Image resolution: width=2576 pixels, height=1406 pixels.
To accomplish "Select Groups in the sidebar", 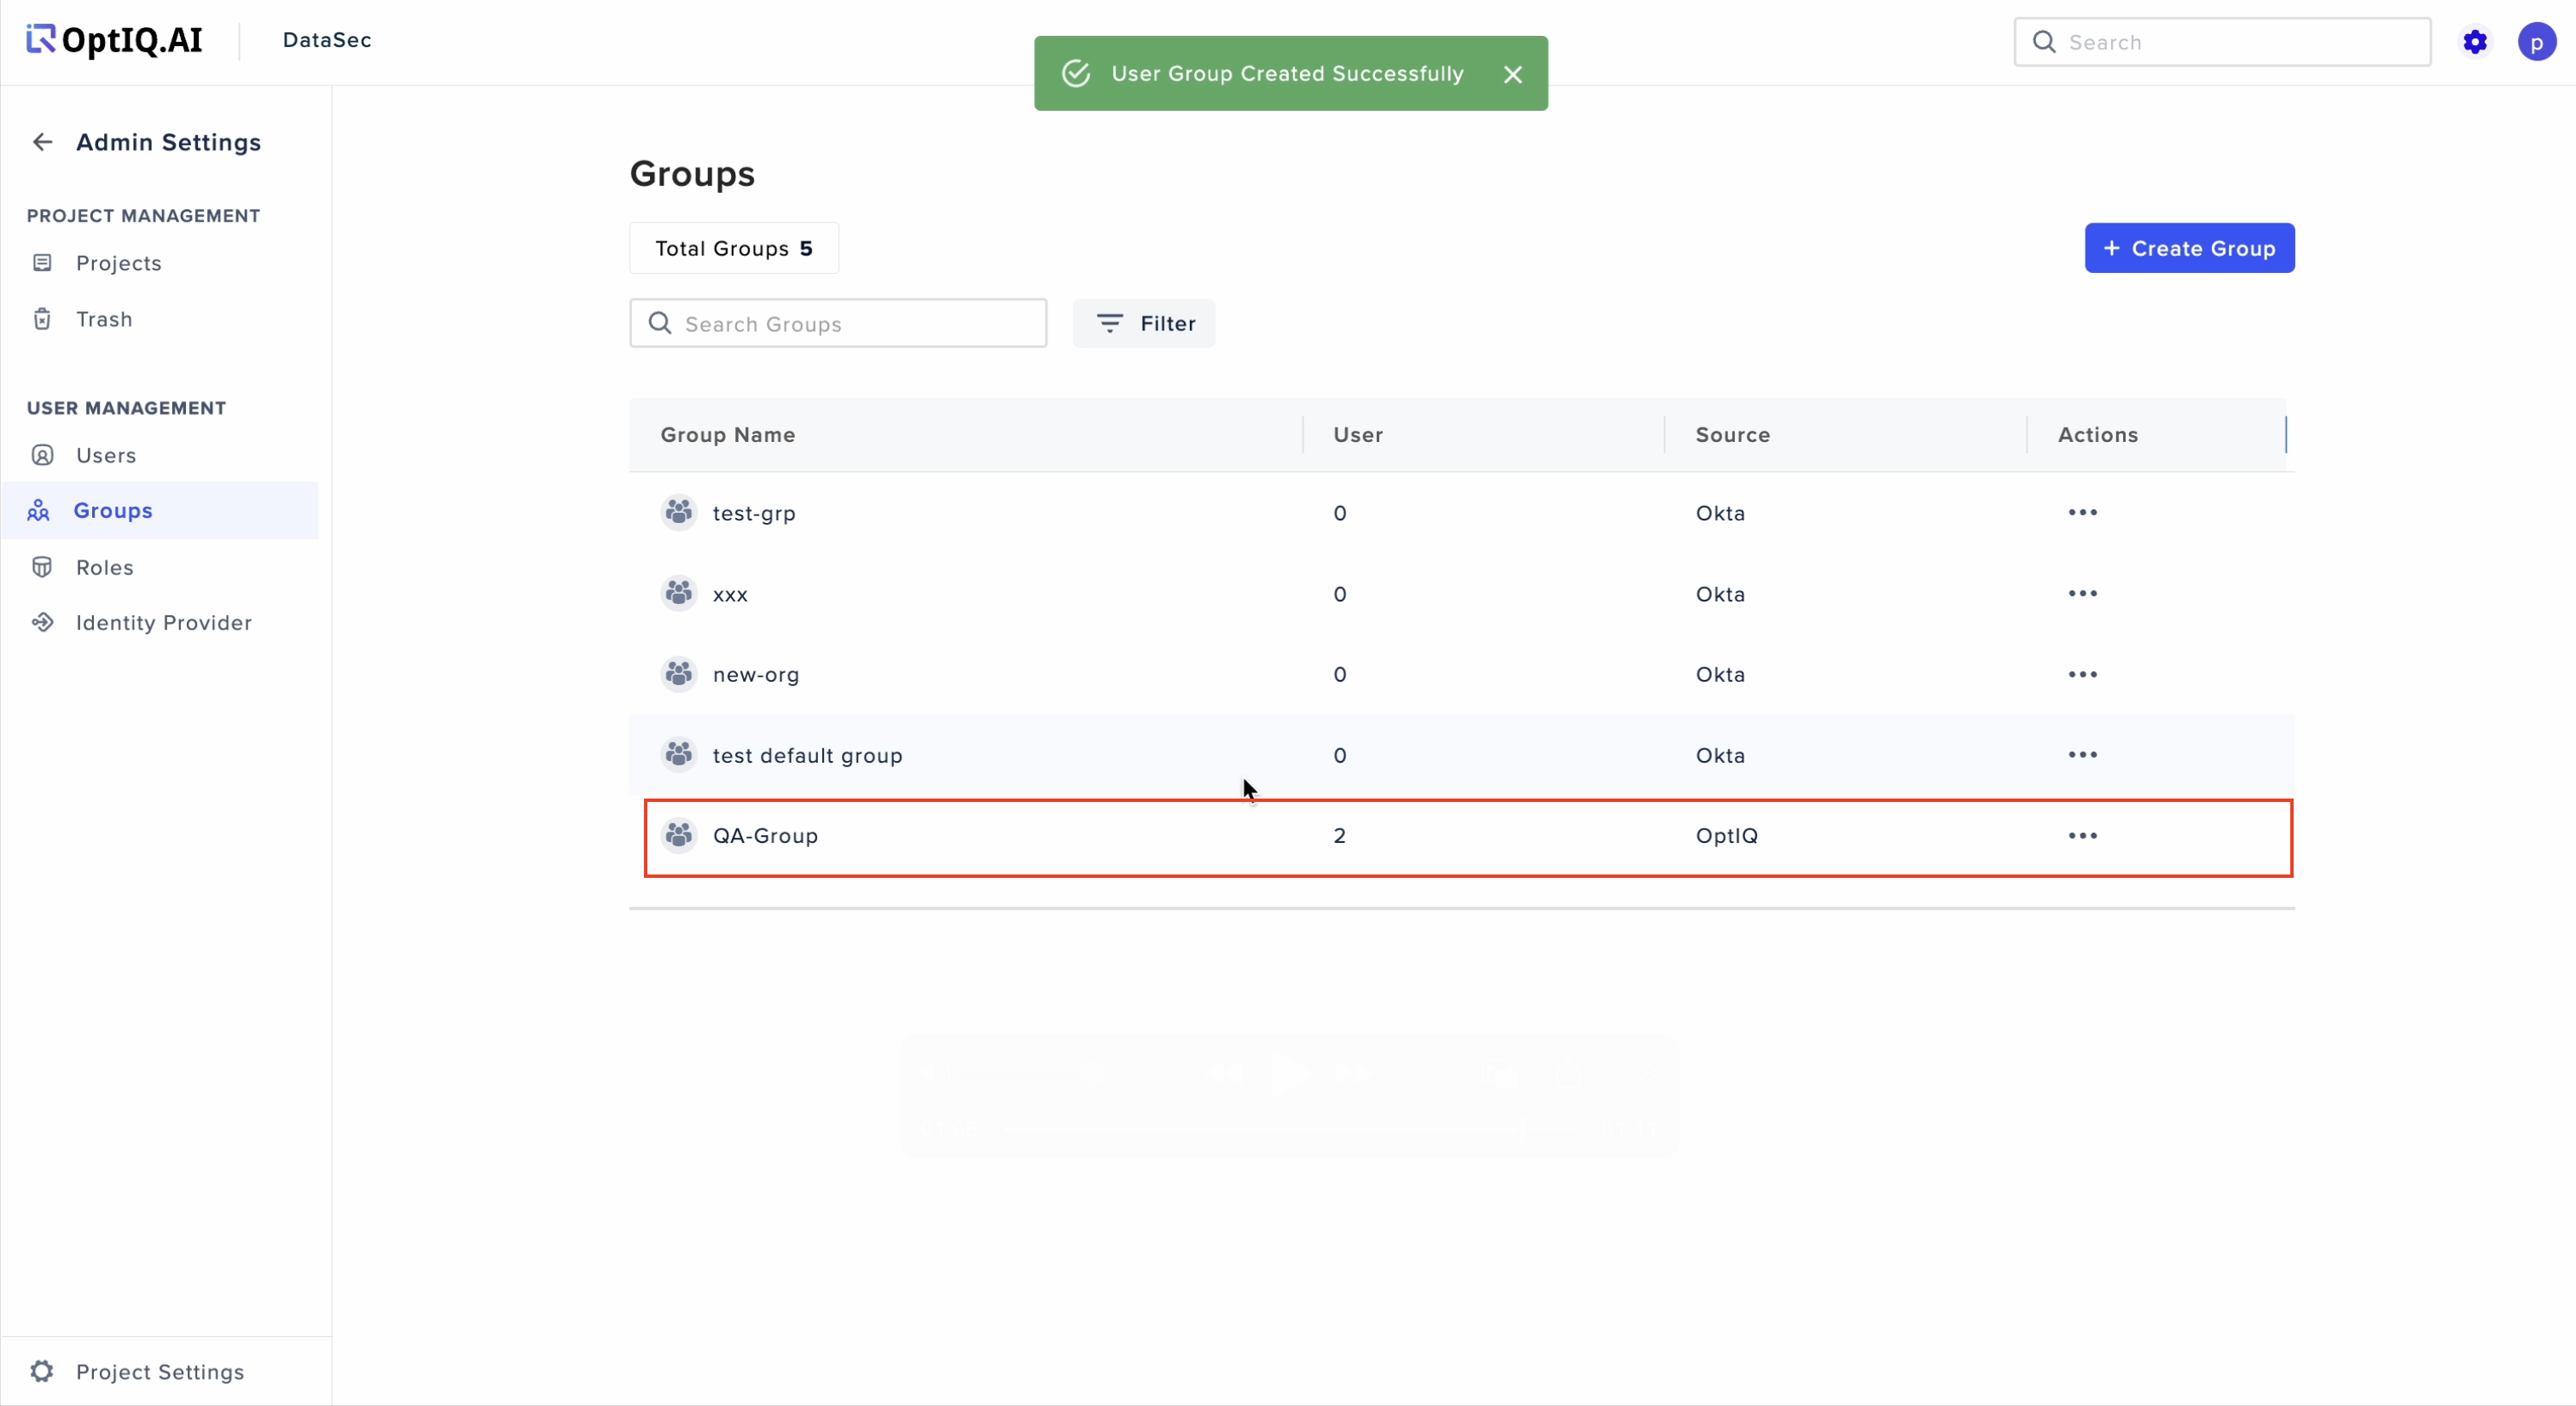I will [x=160, y=510].
